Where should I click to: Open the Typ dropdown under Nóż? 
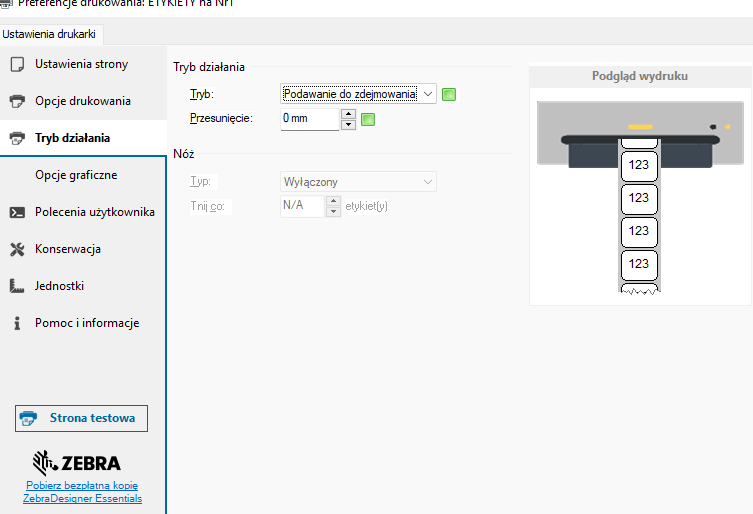[358, 182]
